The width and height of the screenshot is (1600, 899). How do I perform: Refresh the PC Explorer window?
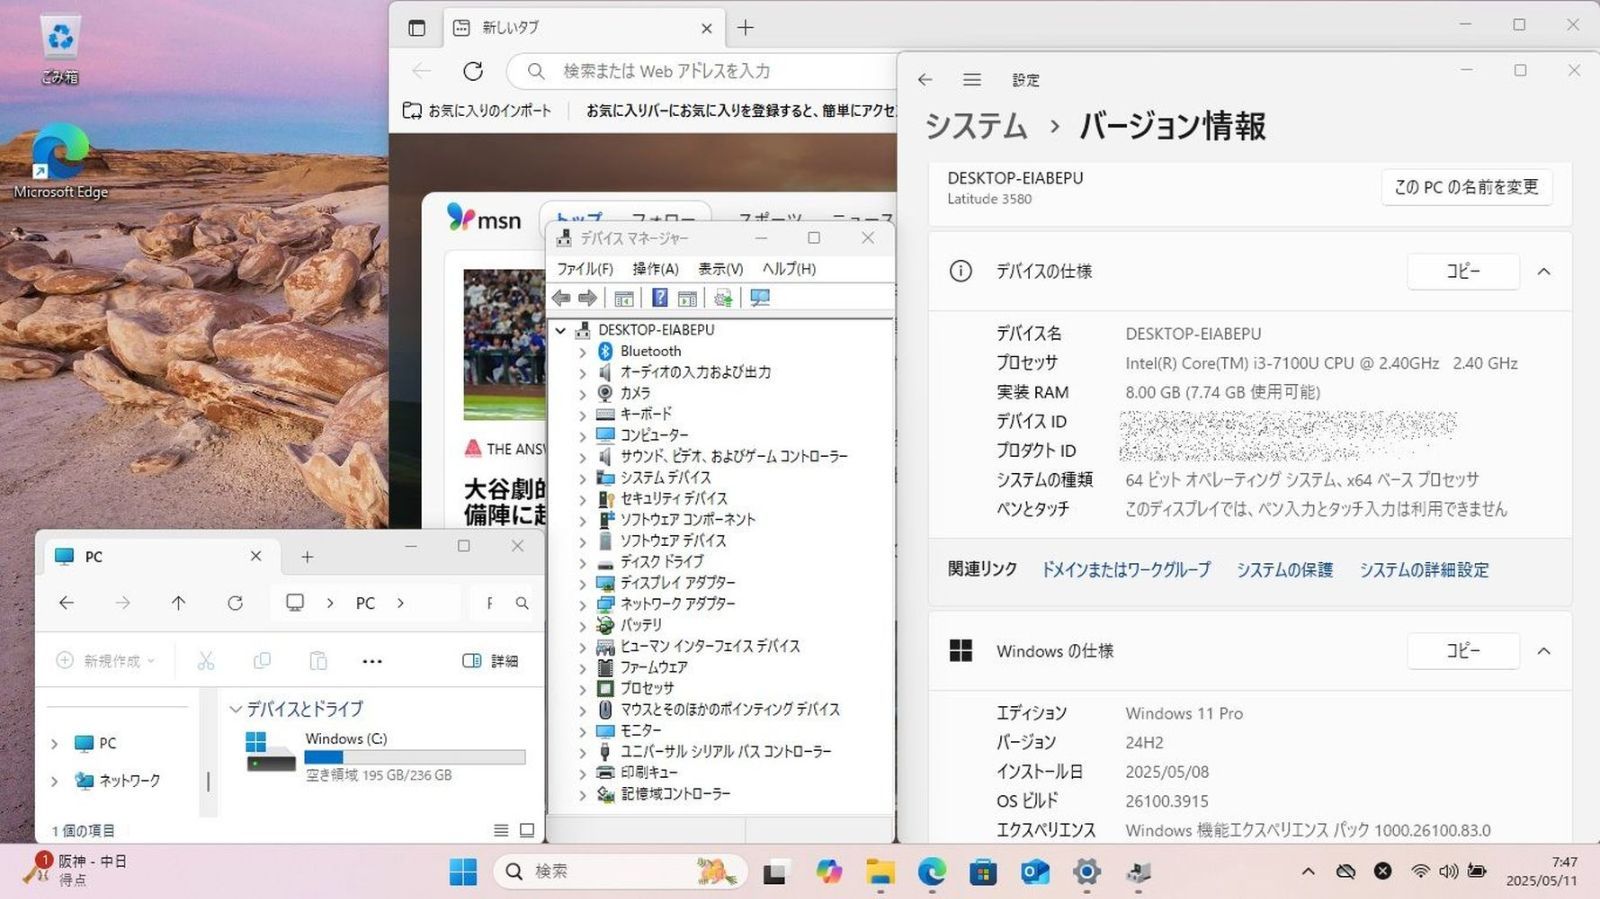click(235, 603)
